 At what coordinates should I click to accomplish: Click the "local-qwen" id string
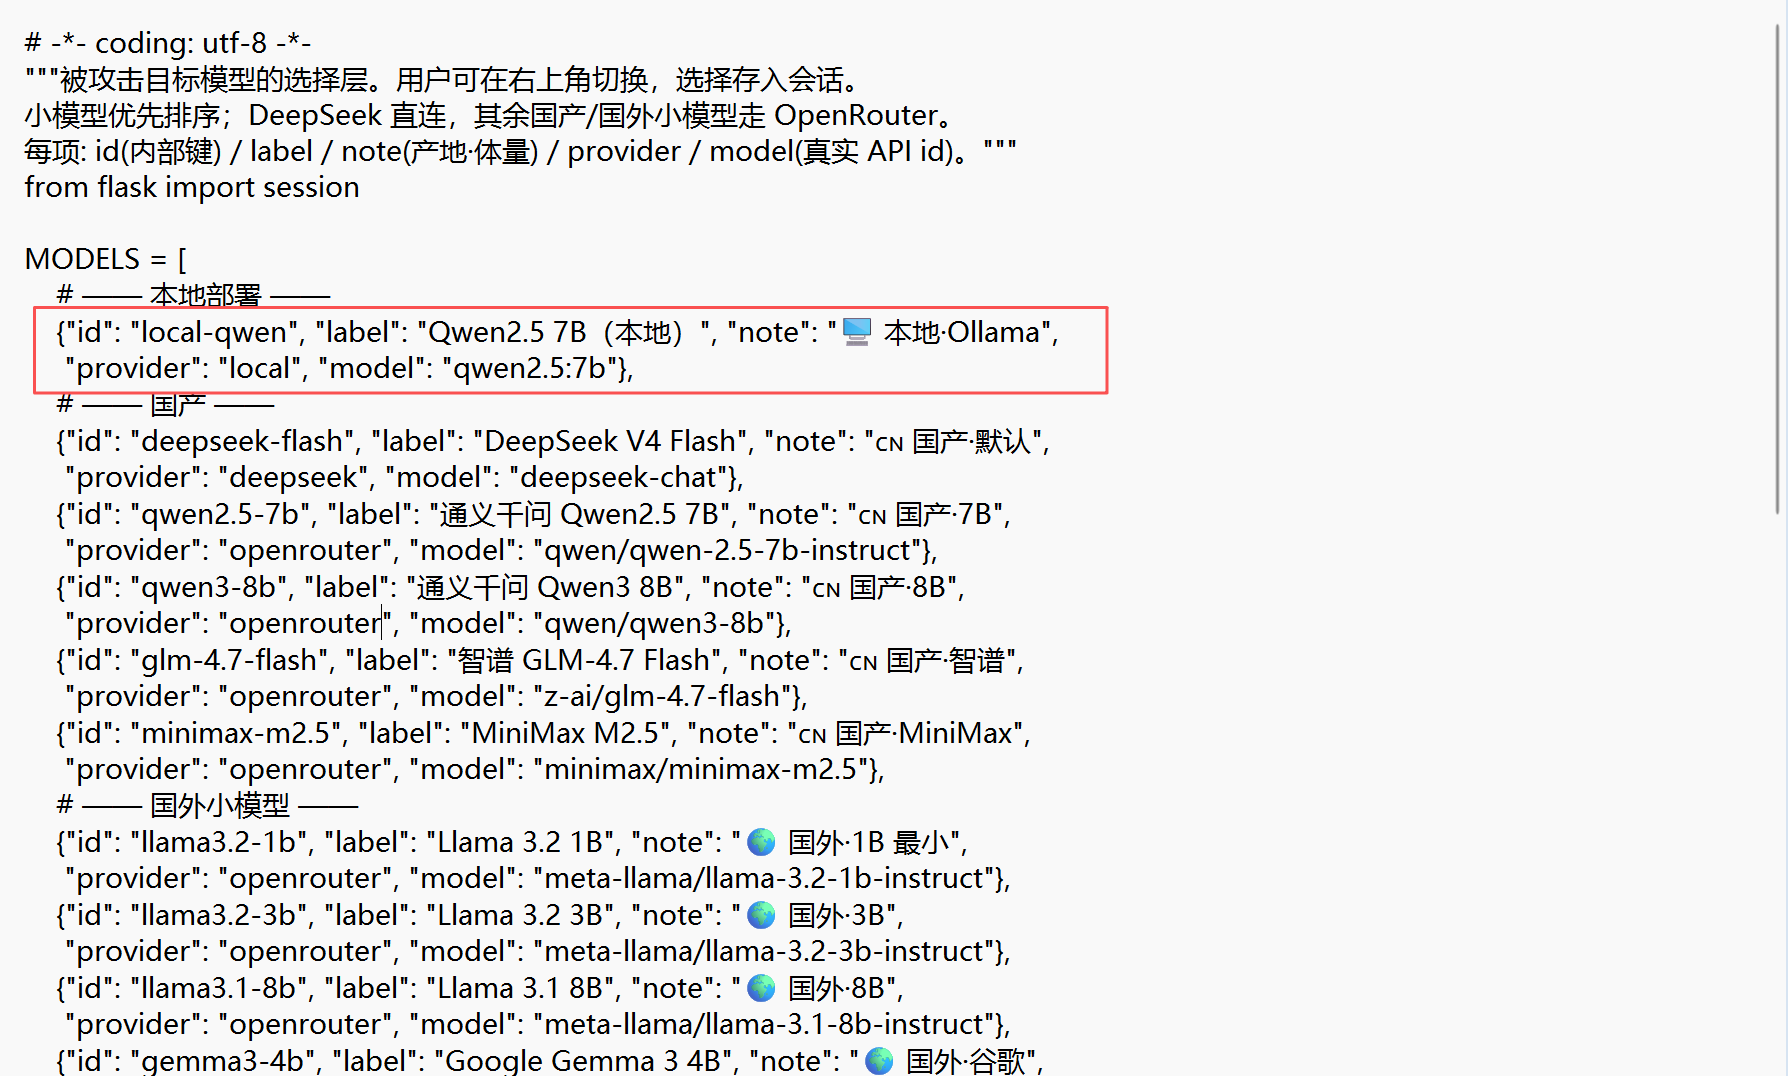[x=215, y=332]
